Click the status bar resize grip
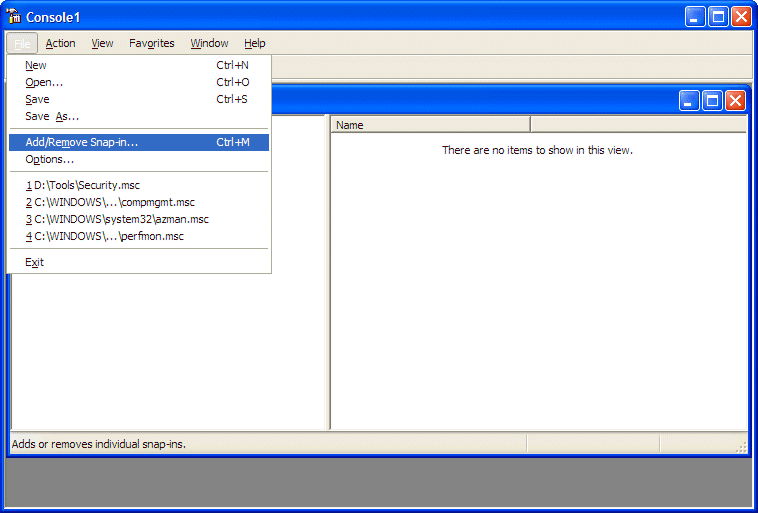The width and height of the screenshot is (758, 513). [x=742, y=448]
